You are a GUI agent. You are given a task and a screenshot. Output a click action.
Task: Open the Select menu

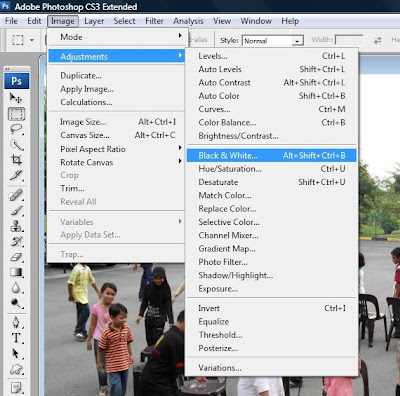pyautogui.click(x=124, y=21)
